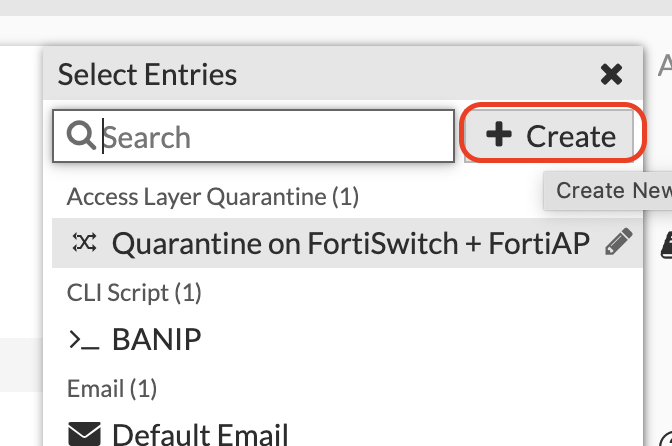Image resolution: width=672 pixels, height=446 pixels.
Task: Close the Select Entries panel
Action: [611, 75]
